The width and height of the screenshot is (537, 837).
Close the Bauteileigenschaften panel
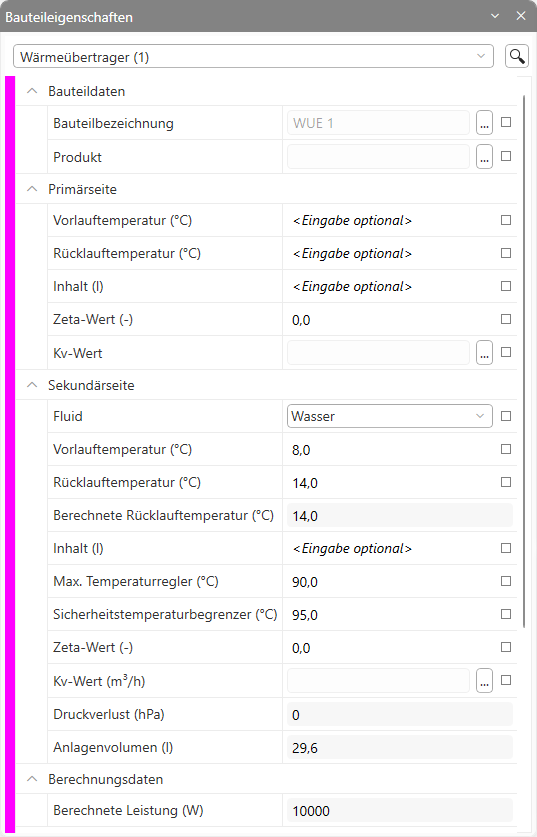tap(521, 16)
